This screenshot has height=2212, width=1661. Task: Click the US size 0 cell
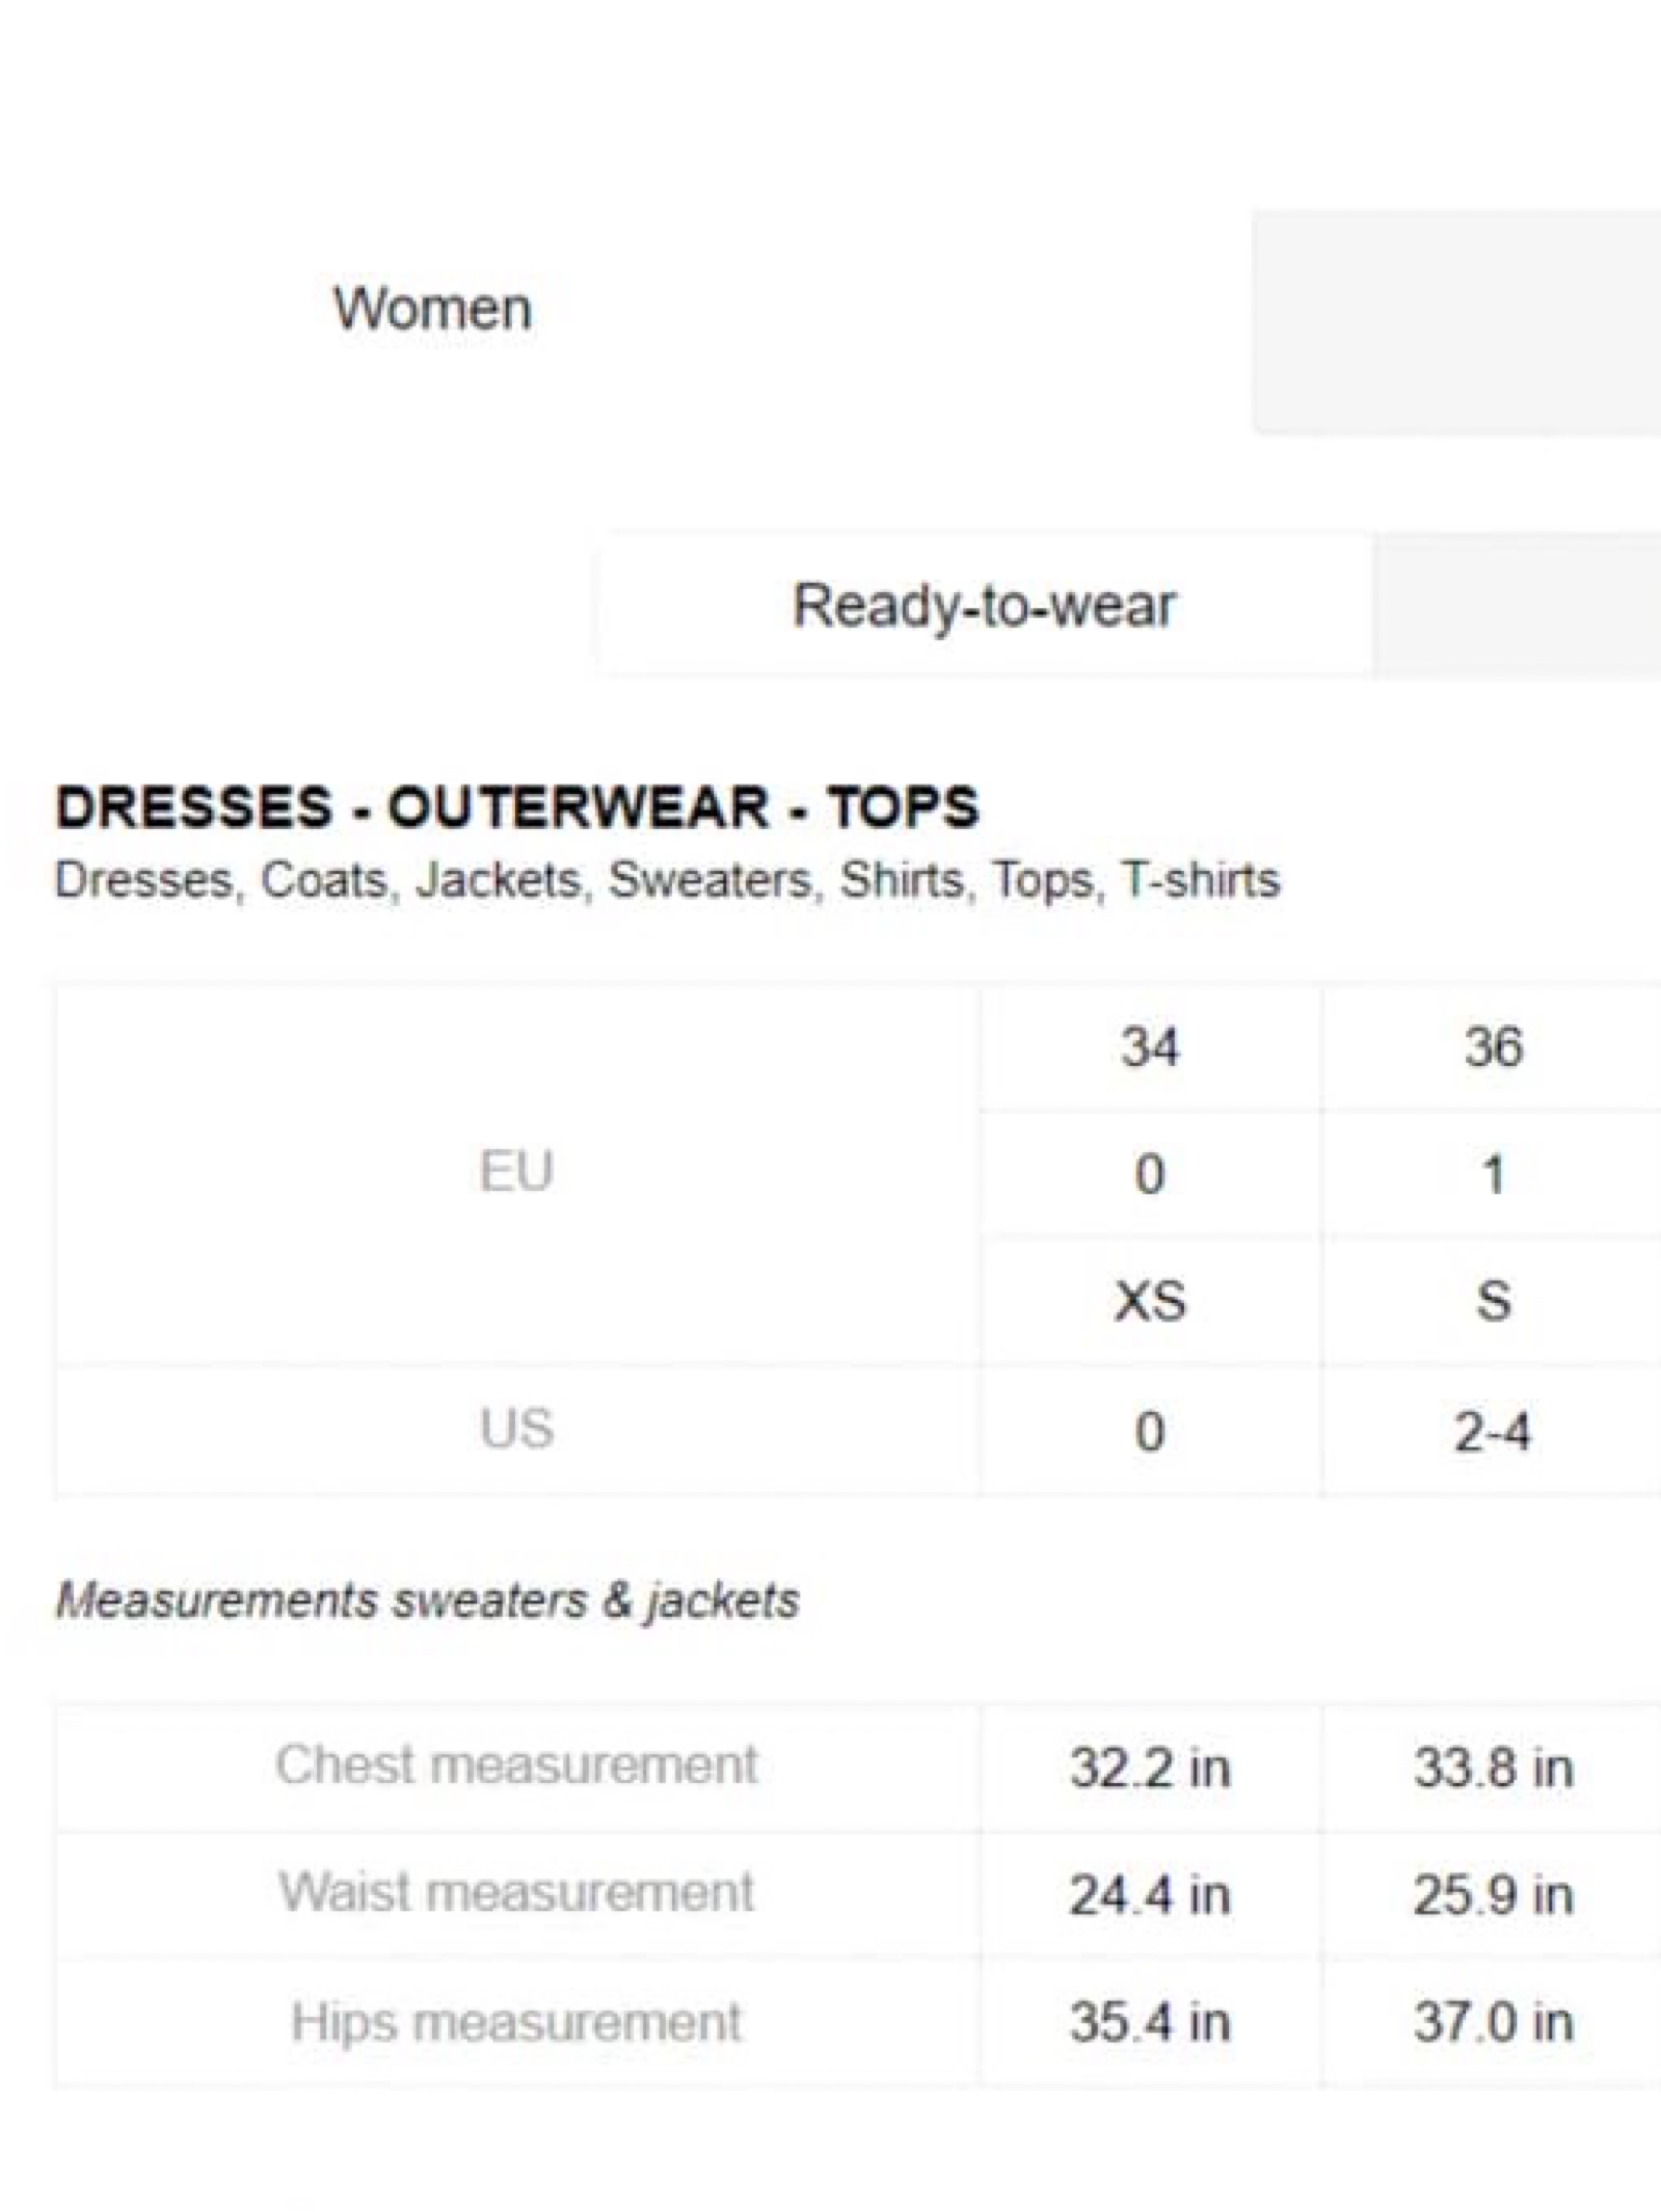click(x=1150, y=1431)
